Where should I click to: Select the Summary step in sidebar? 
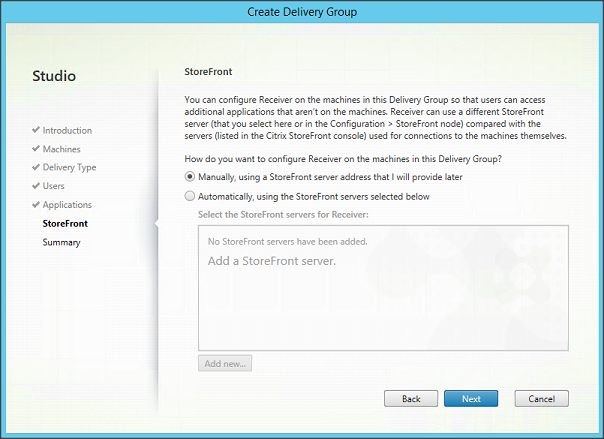[x=61, y=243]
